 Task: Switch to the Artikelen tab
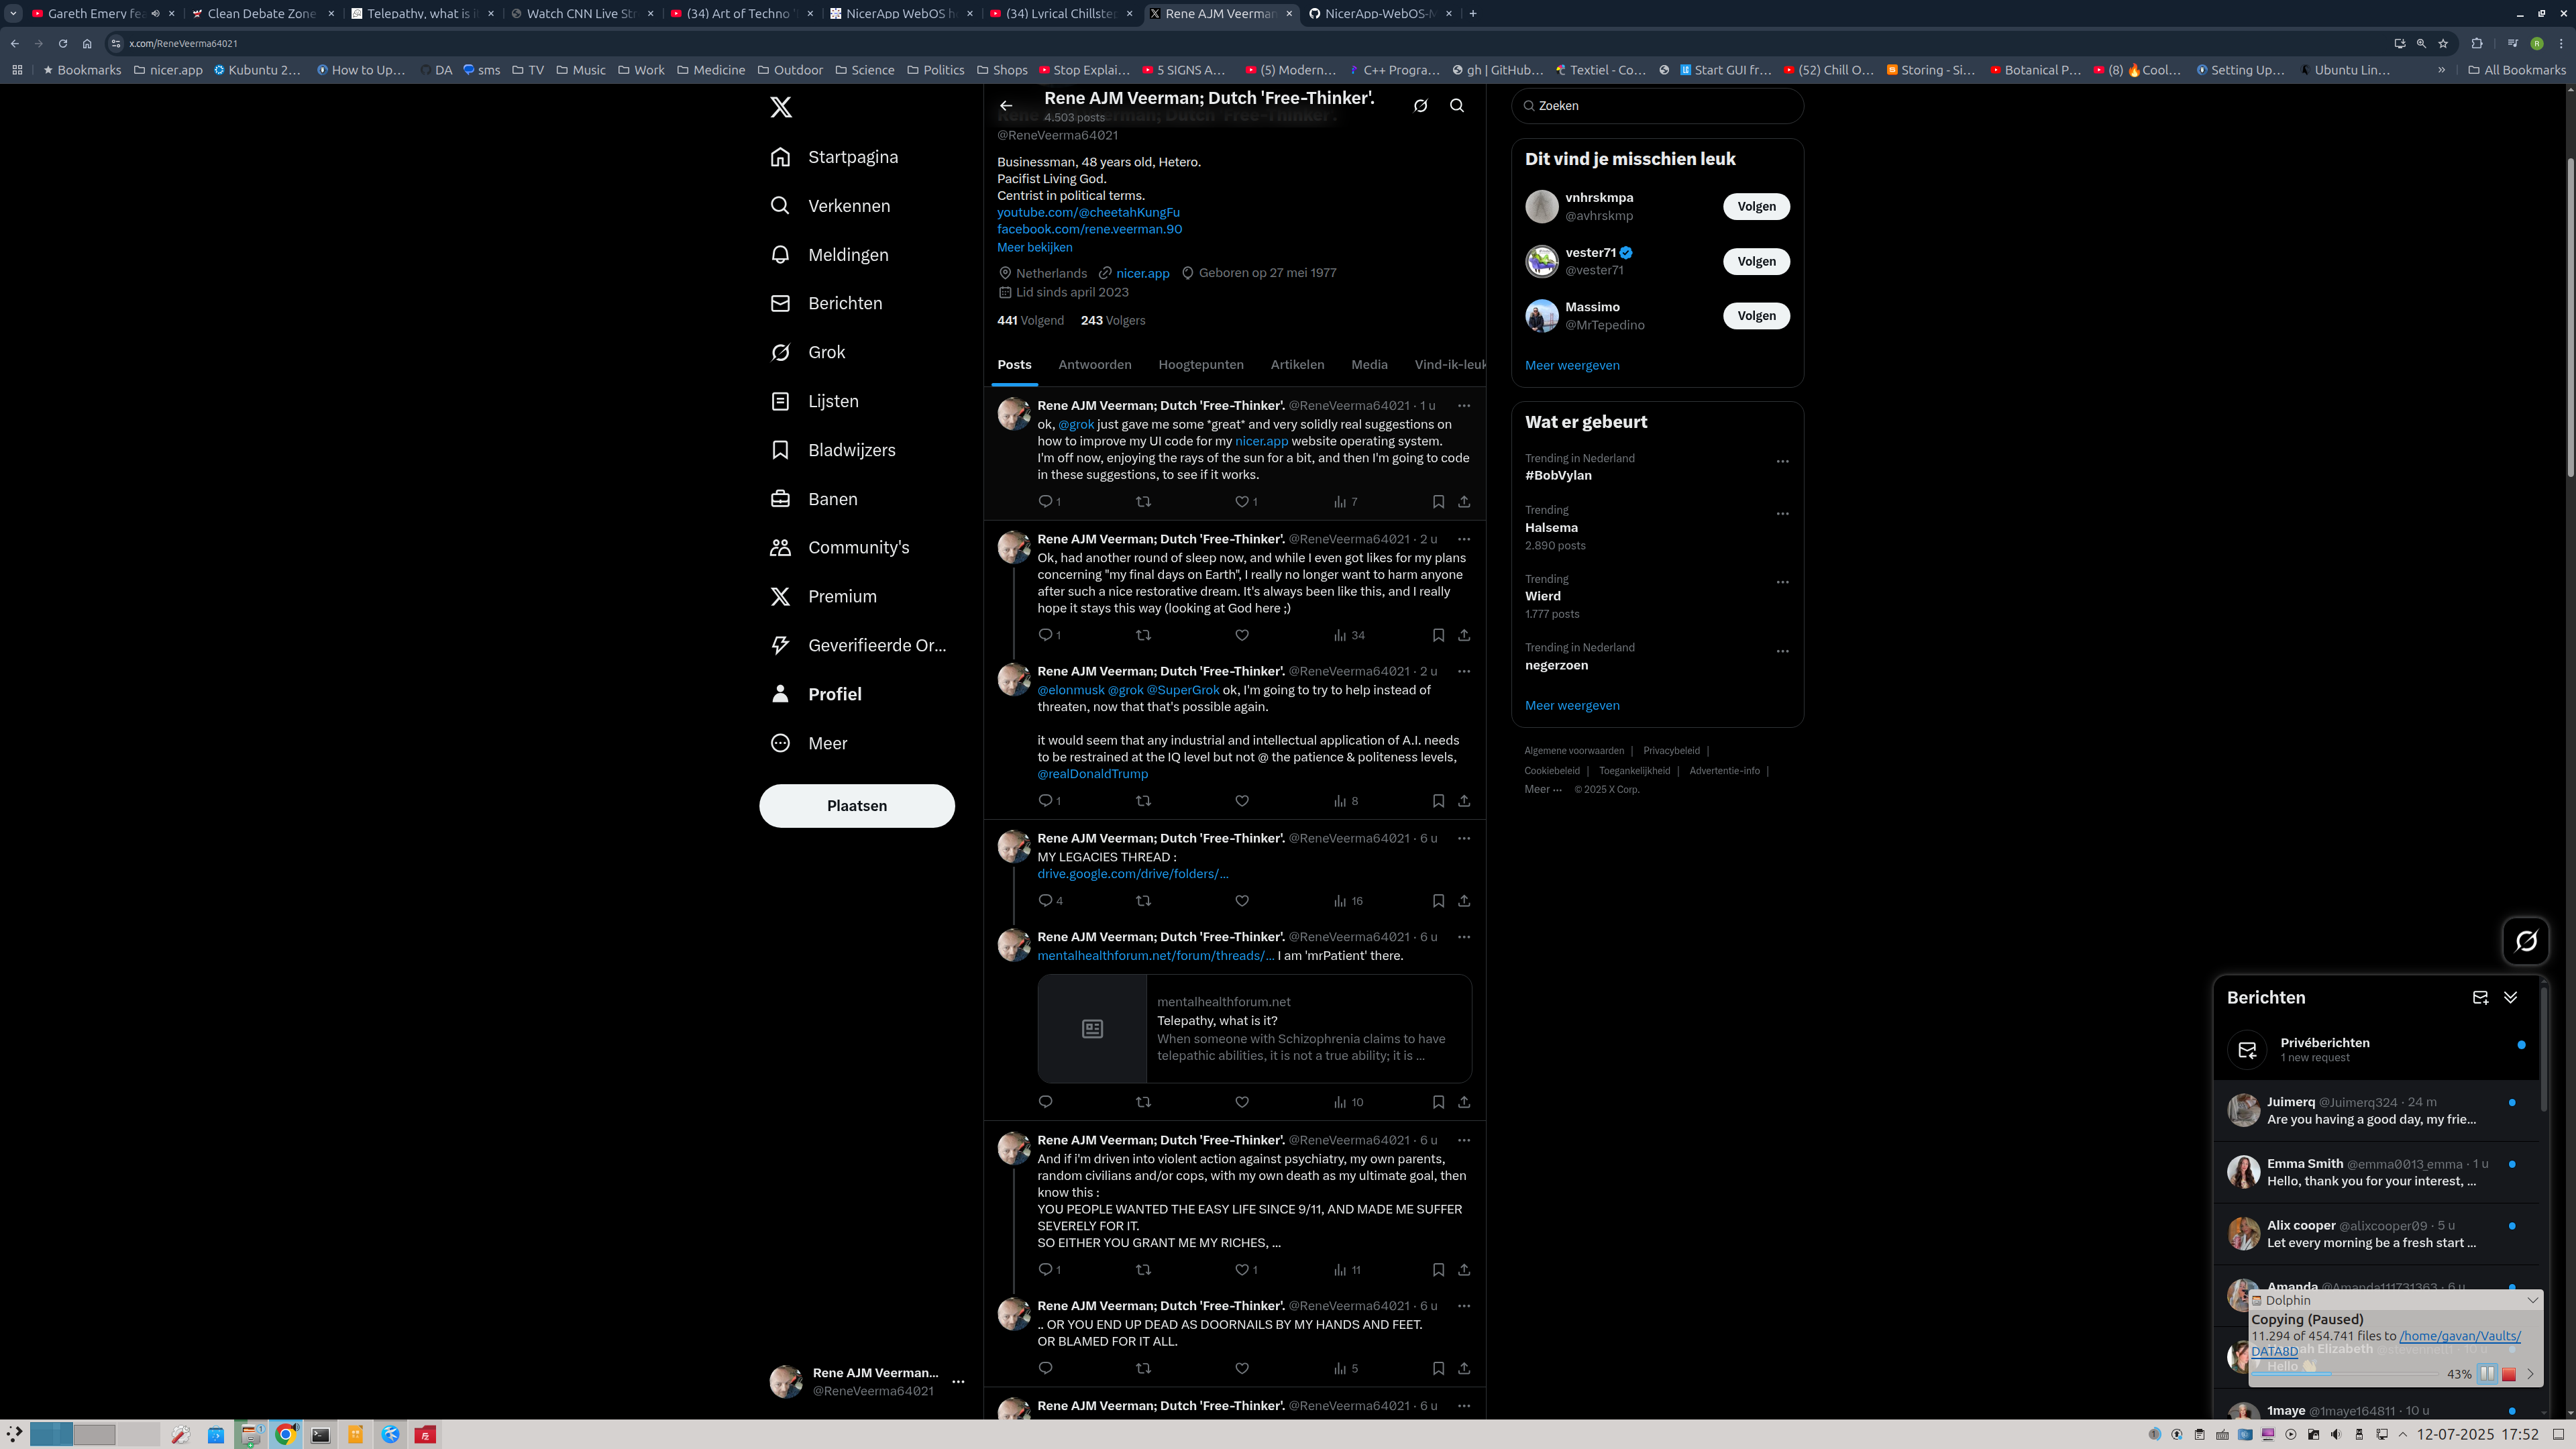coord(1297,364)
